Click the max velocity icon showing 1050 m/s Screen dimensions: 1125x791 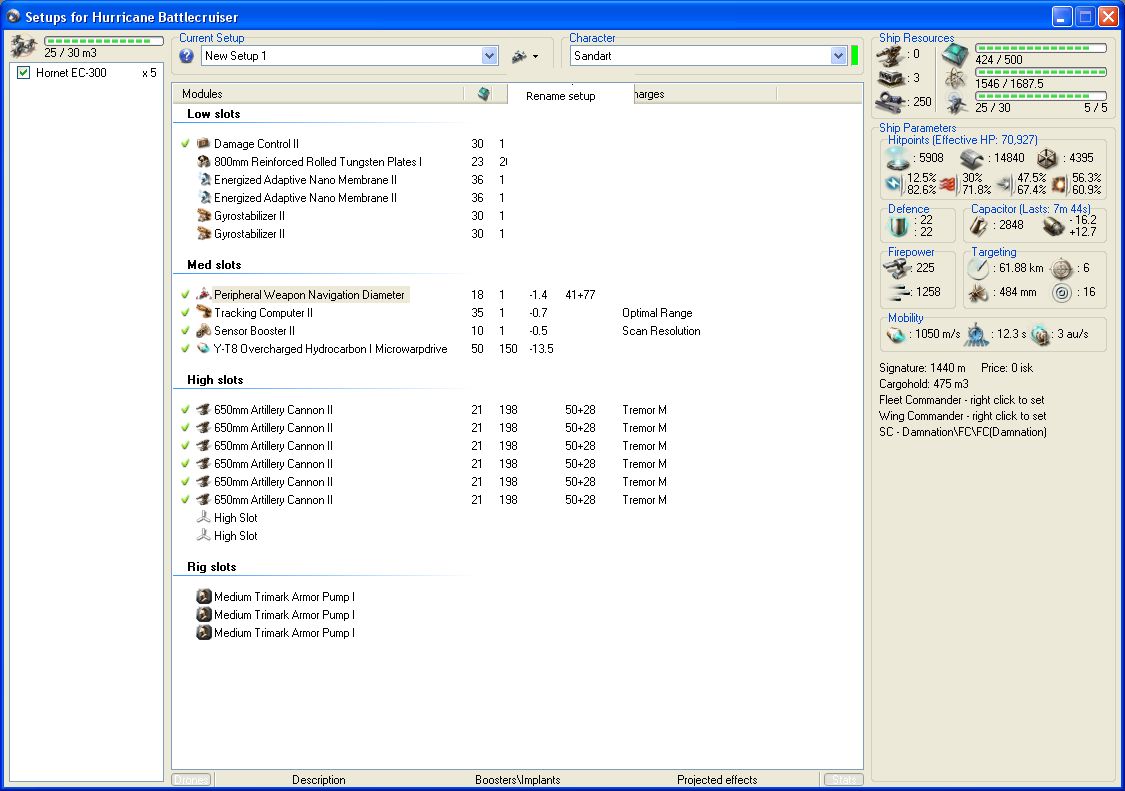896,335
